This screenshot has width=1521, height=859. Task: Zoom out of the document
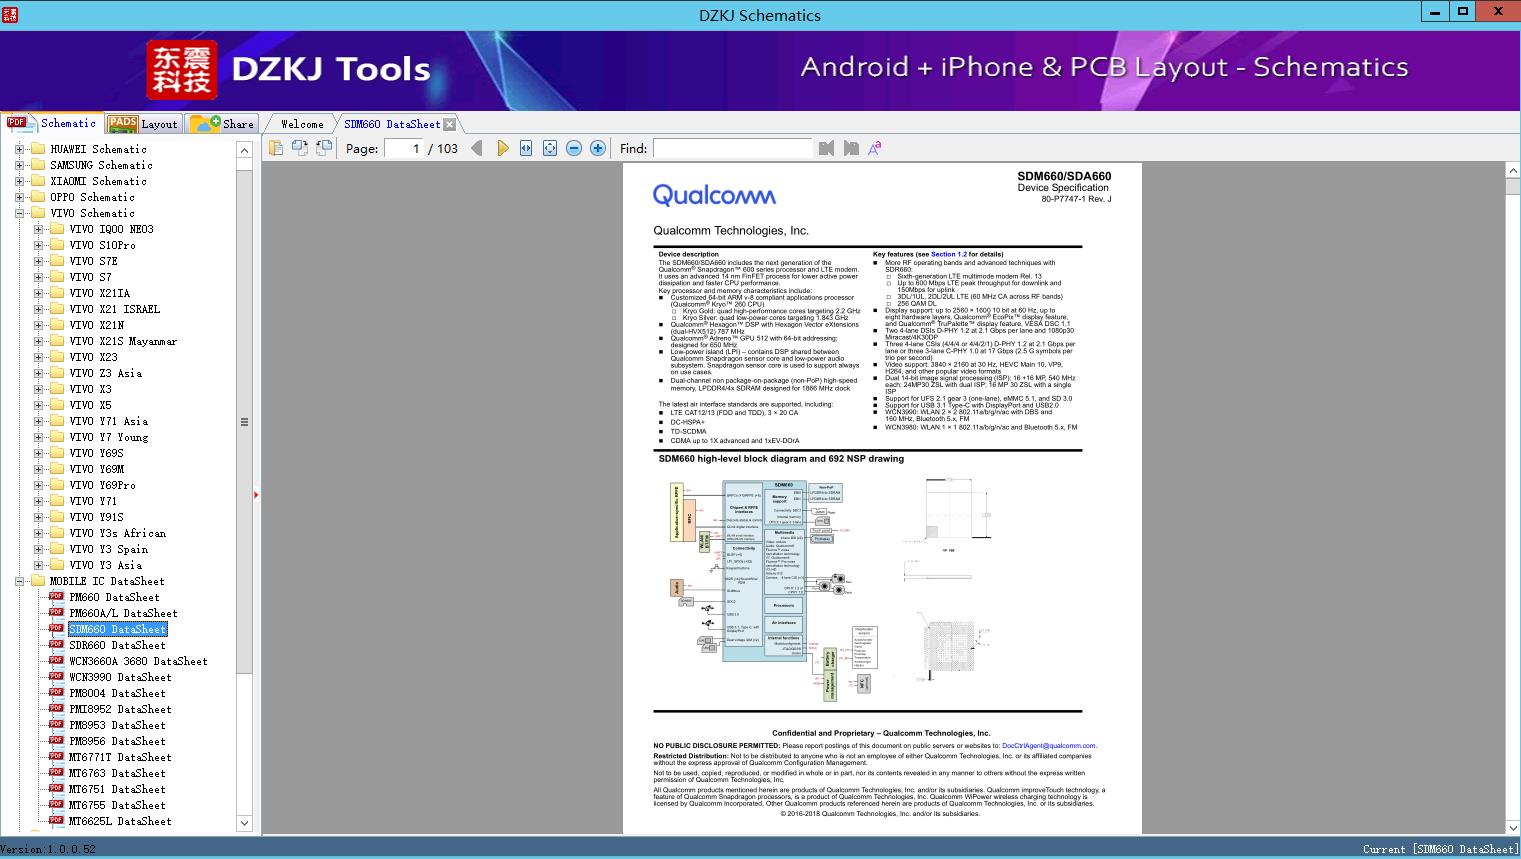[574, 148]
